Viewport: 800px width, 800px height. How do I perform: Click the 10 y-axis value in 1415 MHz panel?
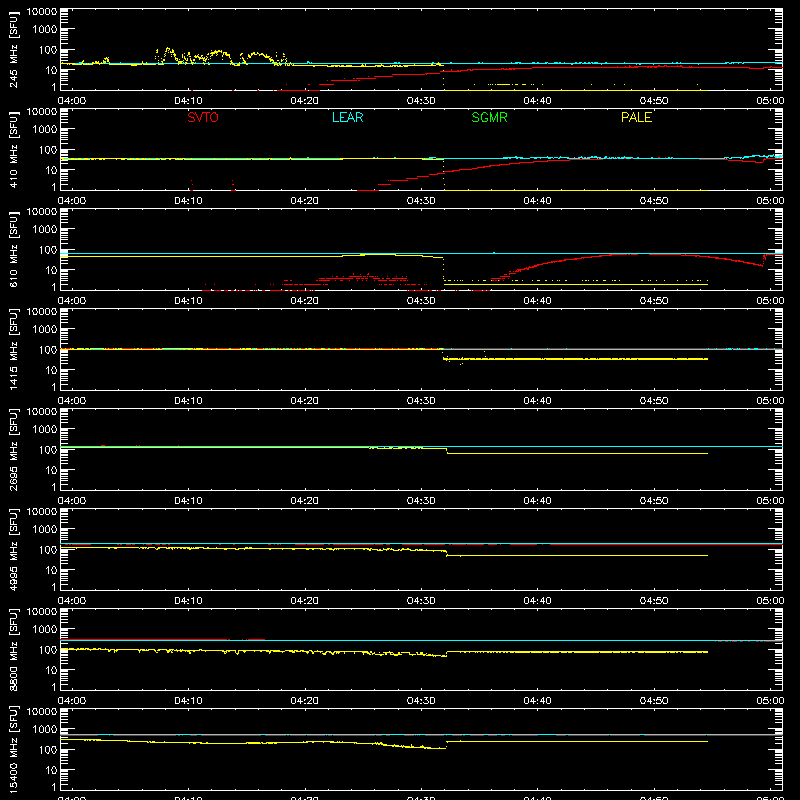coord(51,370)
